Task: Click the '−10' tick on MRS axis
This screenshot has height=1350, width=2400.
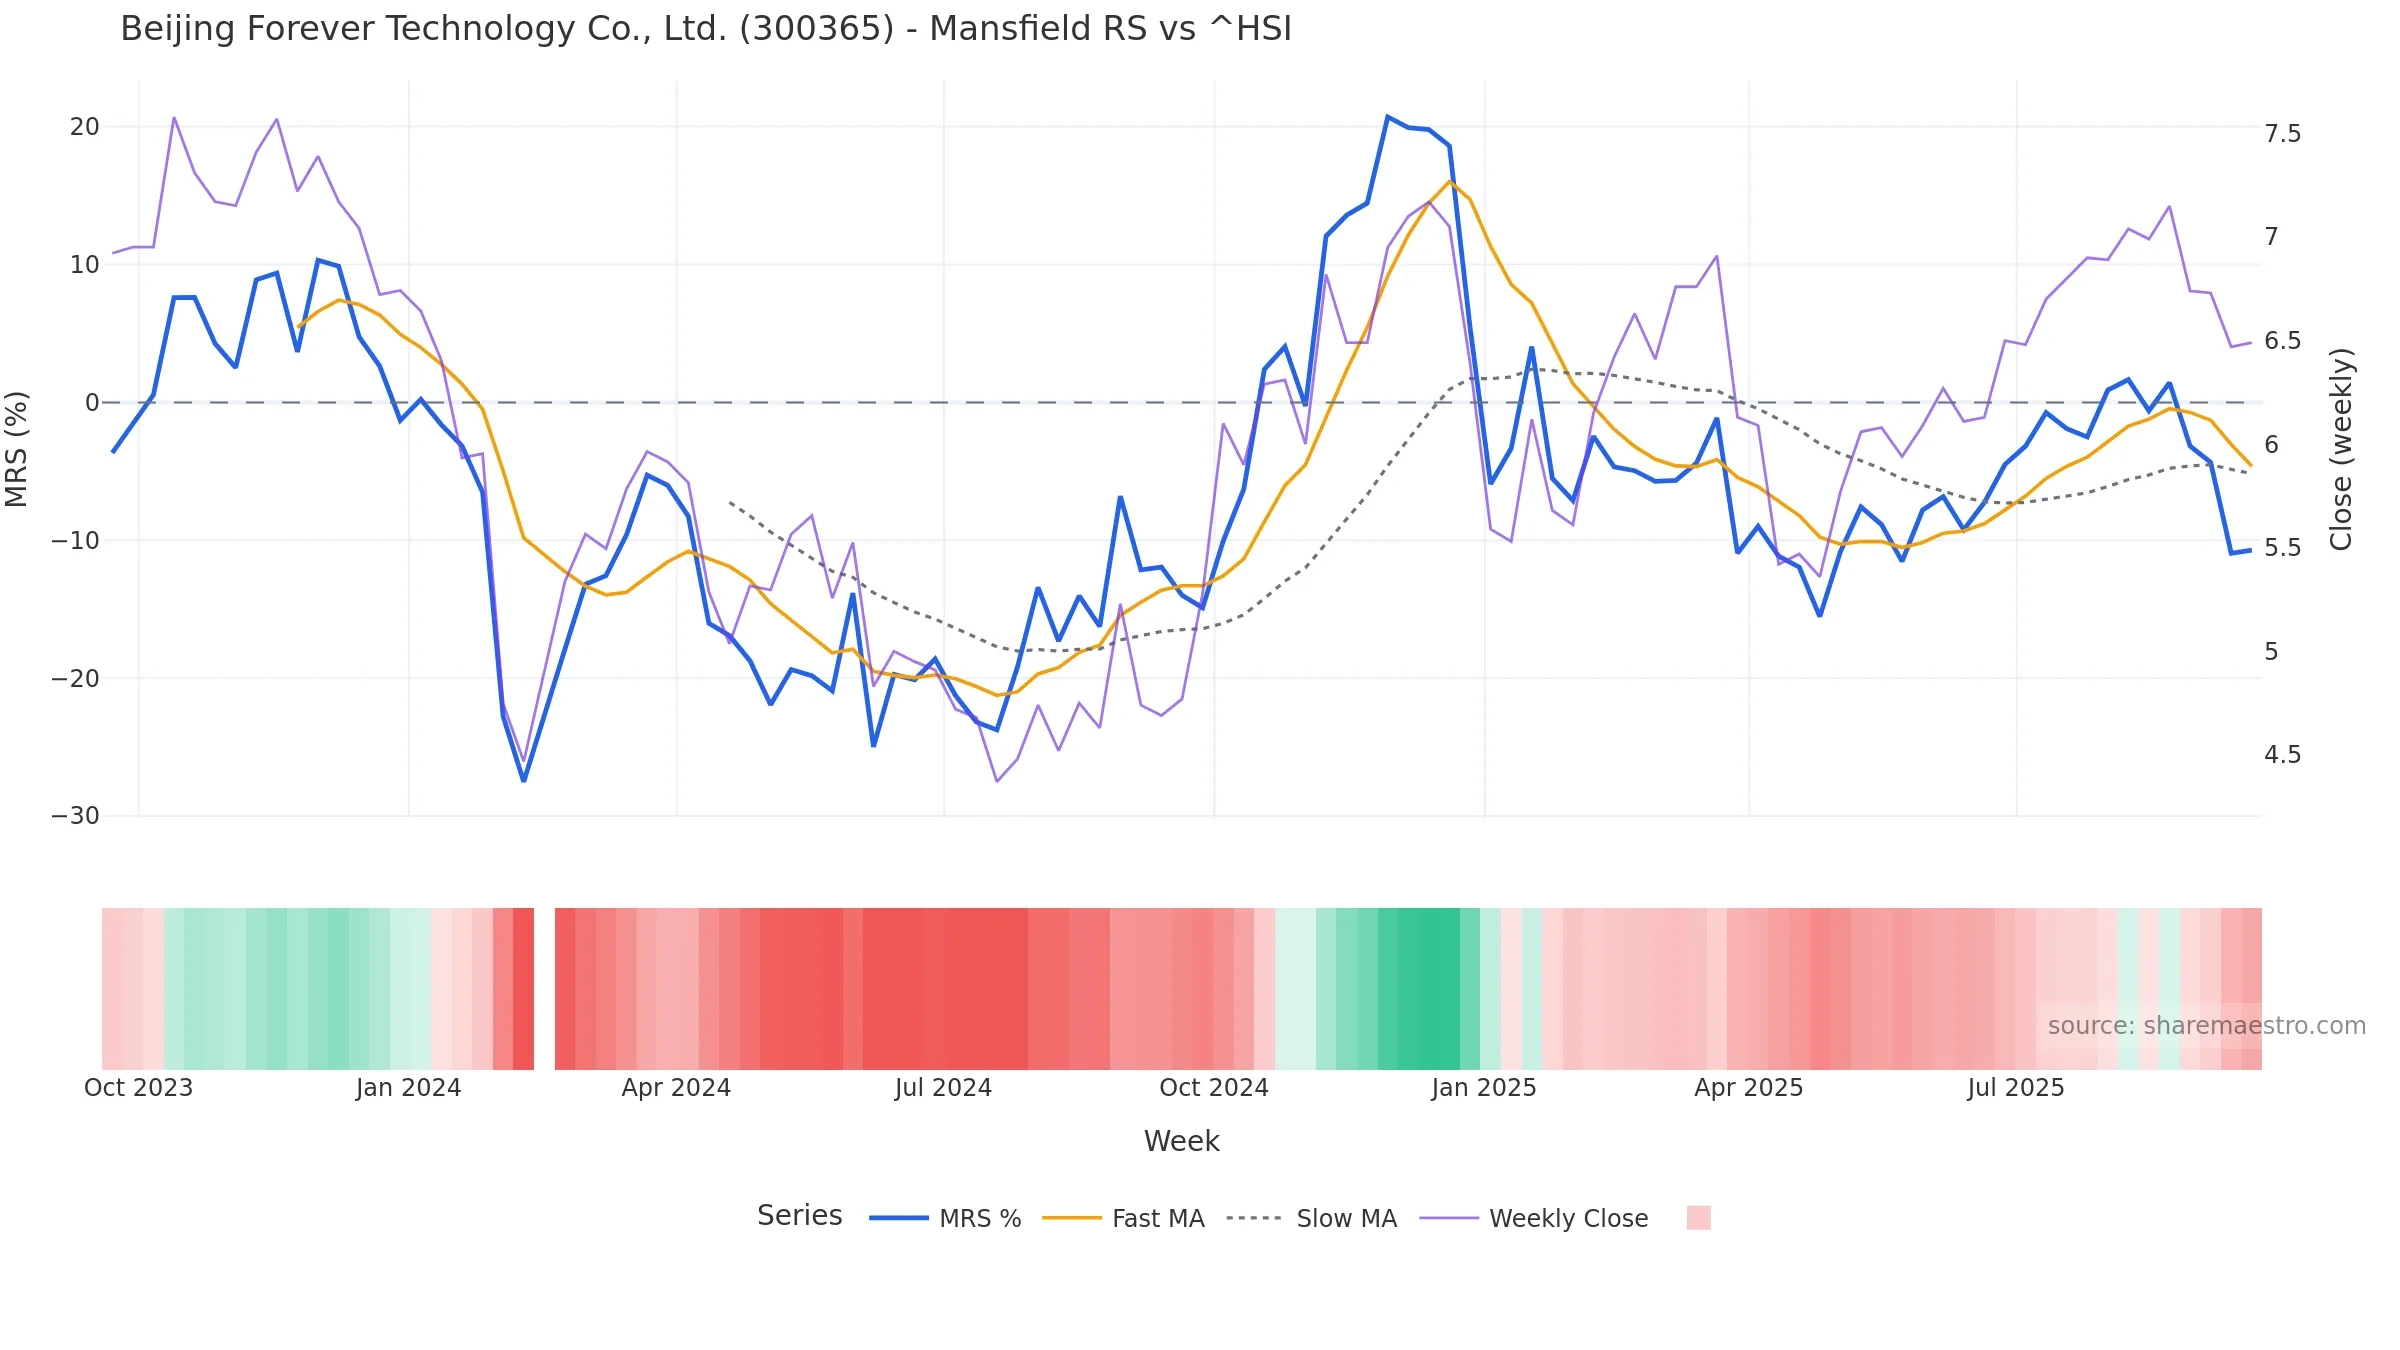Action: (x=76, y=541)
